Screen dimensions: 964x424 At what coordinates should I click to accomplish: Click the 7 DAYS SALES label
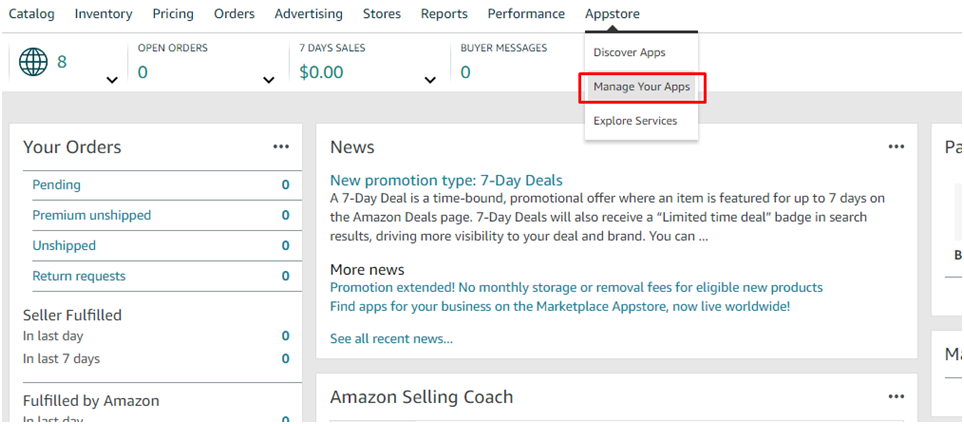point(332,48)
